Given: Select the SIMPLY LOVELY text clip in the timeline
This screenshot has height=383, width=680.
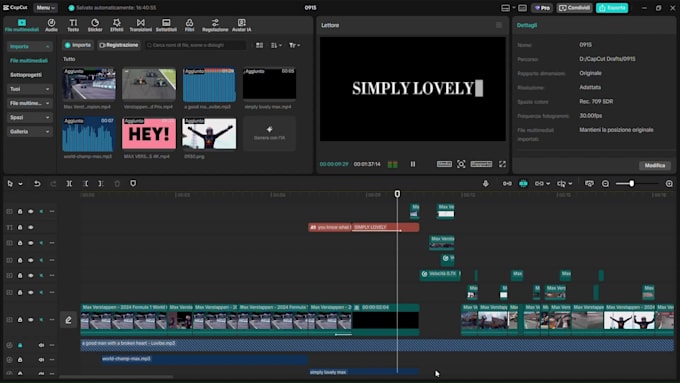Looking at the screenshot, I should (x=385, y=227).
